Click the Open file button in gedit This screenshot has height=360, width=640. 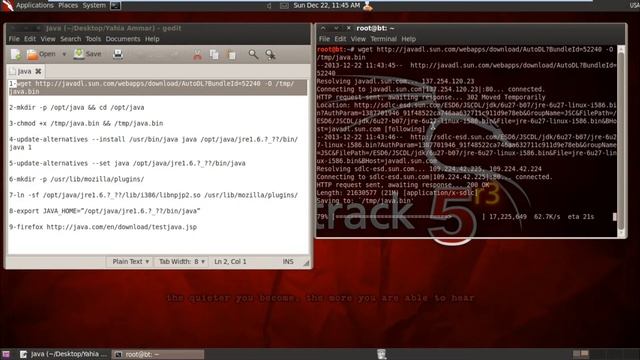pyautogui.click(x=41, y=54)
